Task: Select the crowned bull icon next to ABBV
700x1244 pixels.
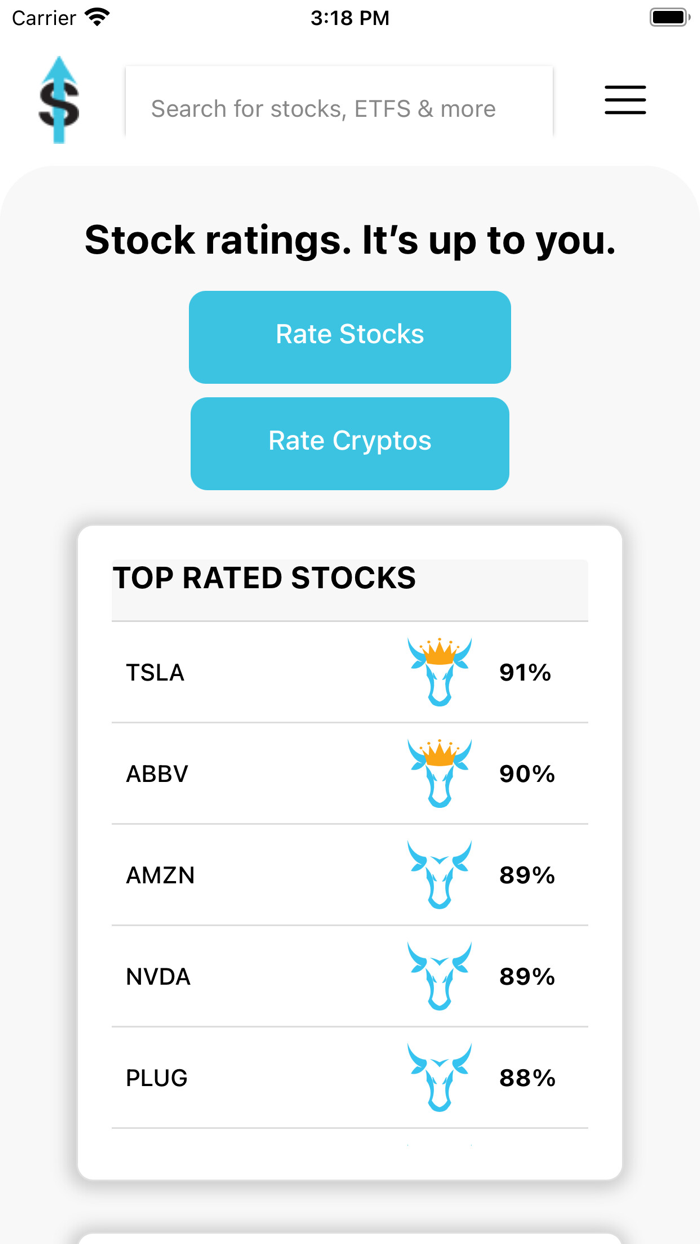Action: pyautogui.click(x=439, y=773)
